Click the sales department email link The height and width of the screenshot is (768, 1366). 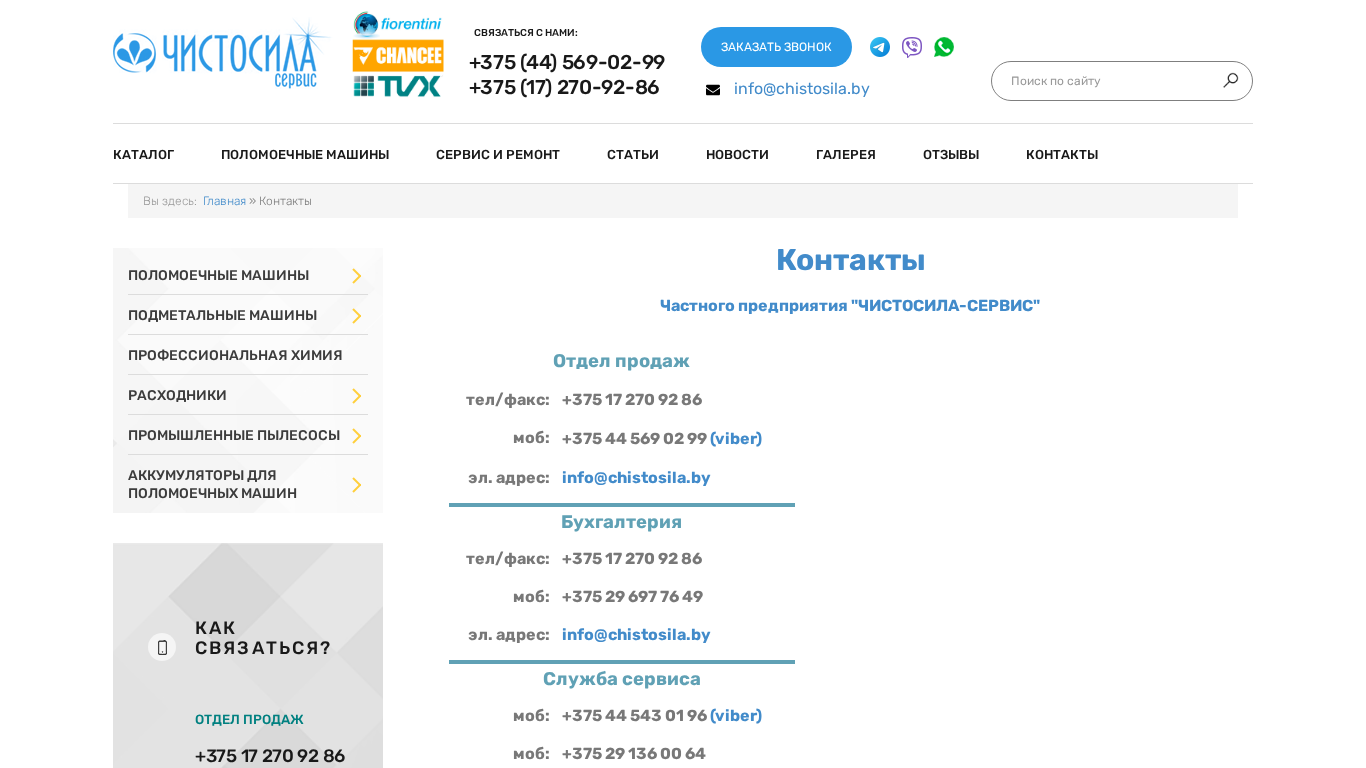(x=636, y=478)
